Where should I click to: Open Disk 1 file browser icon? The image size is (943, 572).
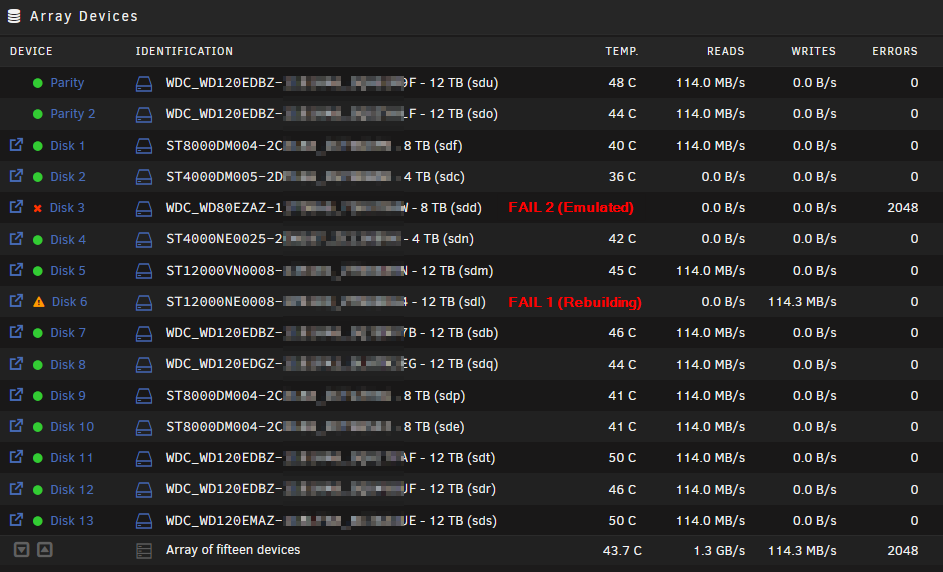[x=16, y=144]
